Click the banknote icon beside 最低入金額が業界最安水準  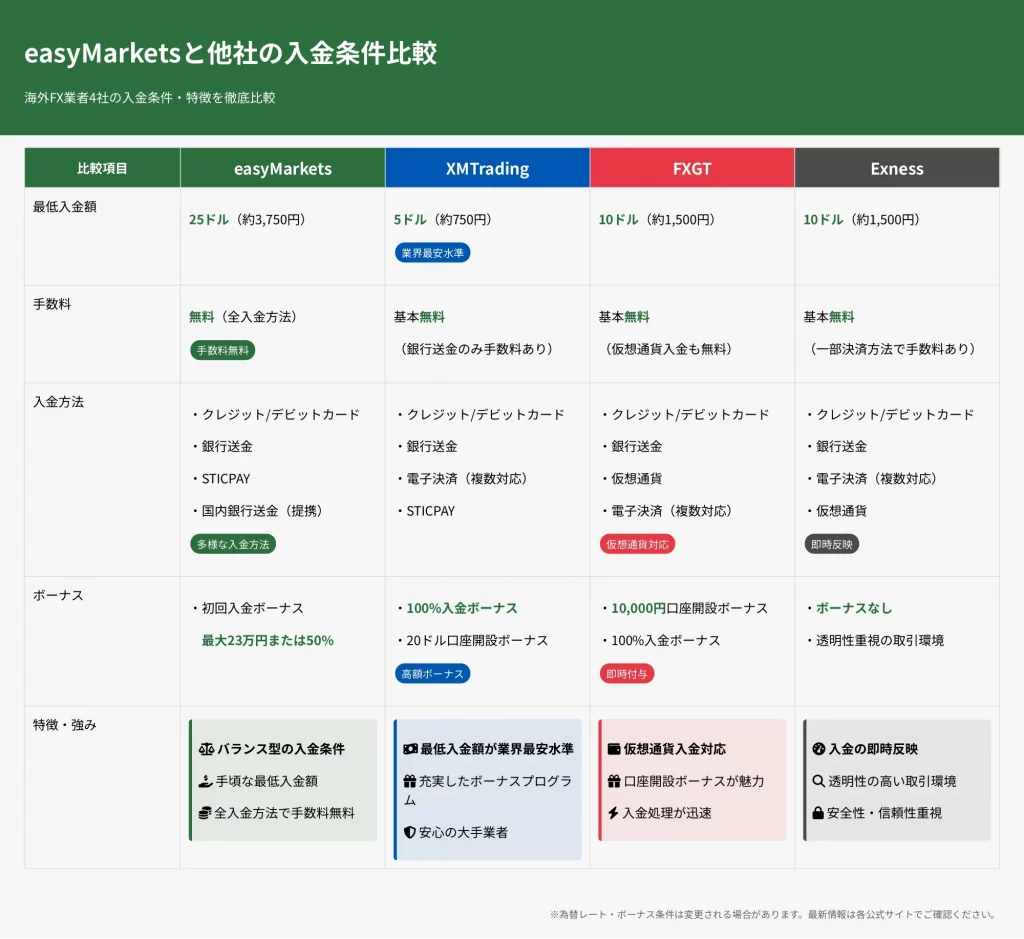[x=410, y=749]
